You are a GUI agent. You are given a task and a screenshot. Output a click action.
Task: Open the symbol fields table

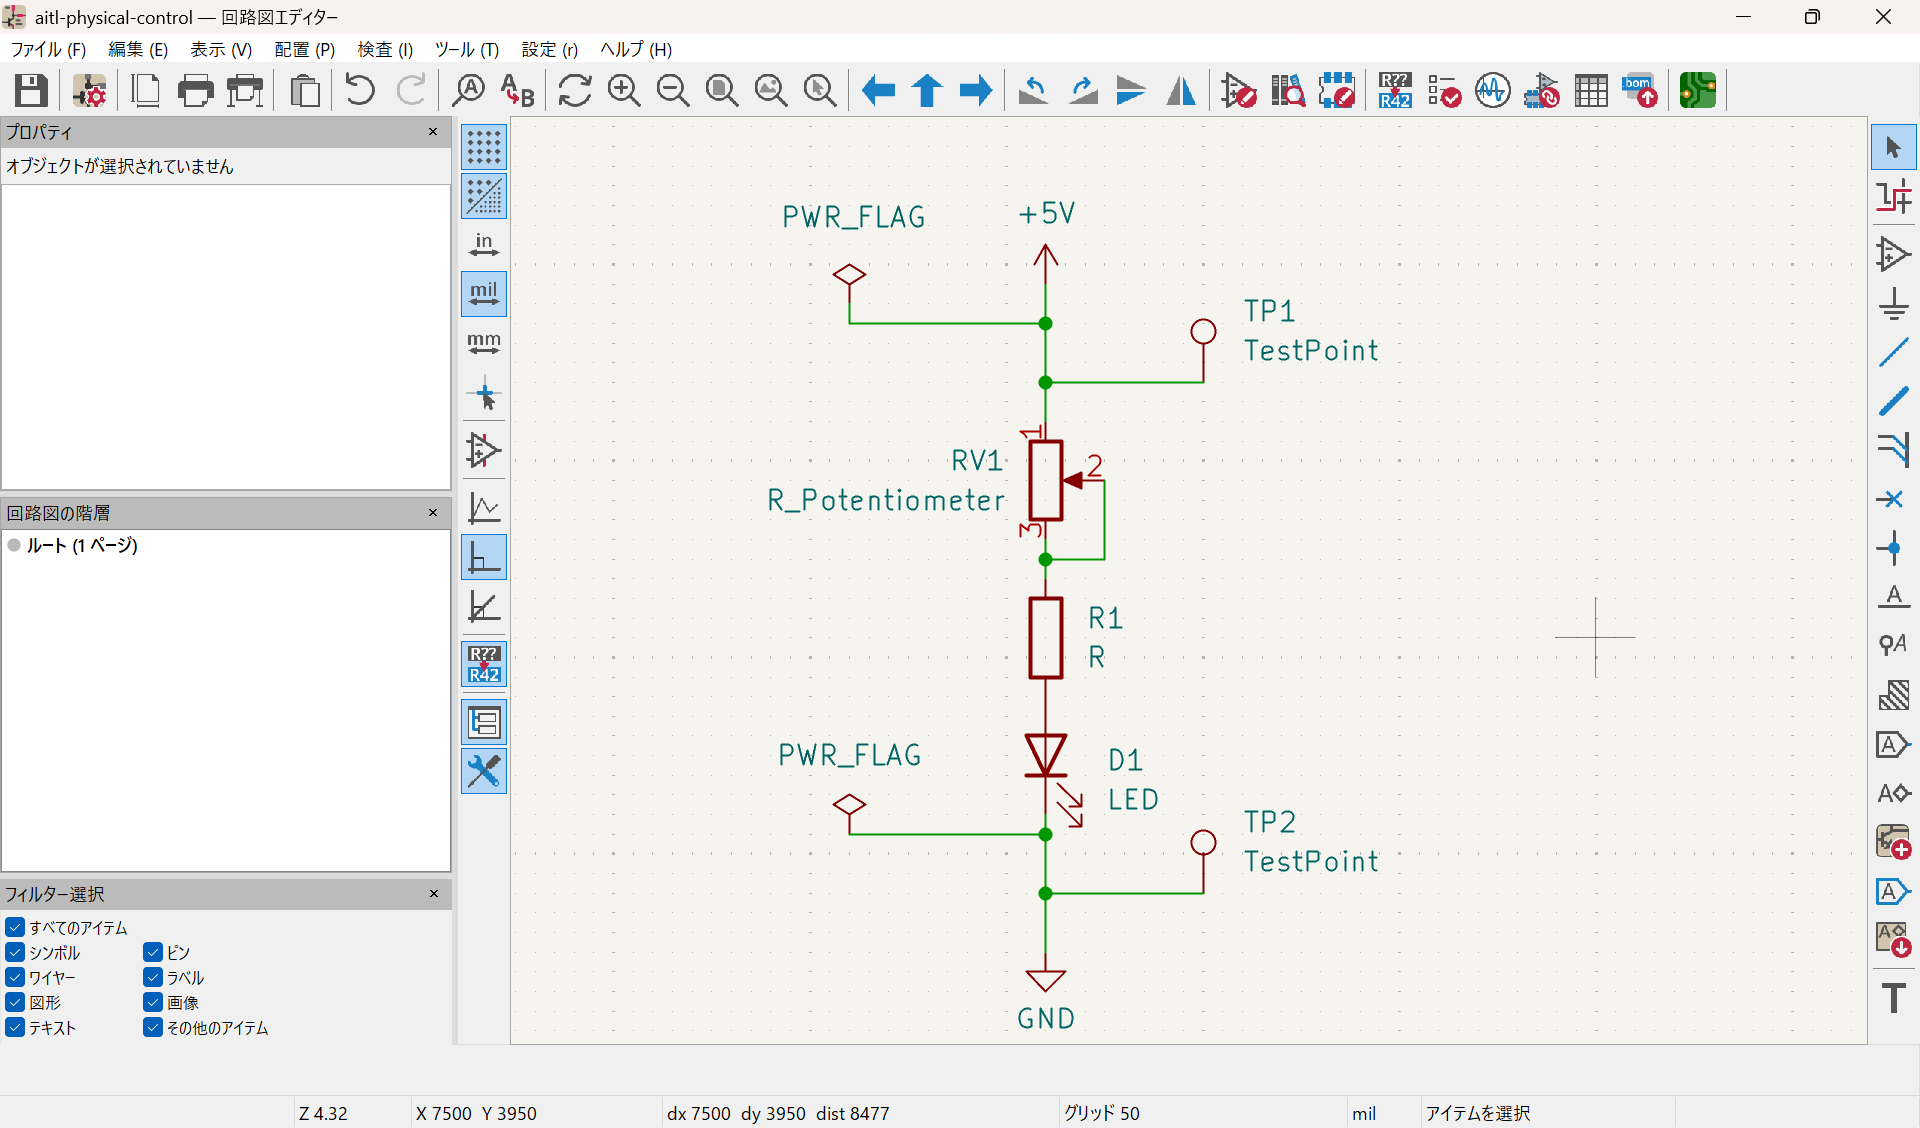[1591, 90]
